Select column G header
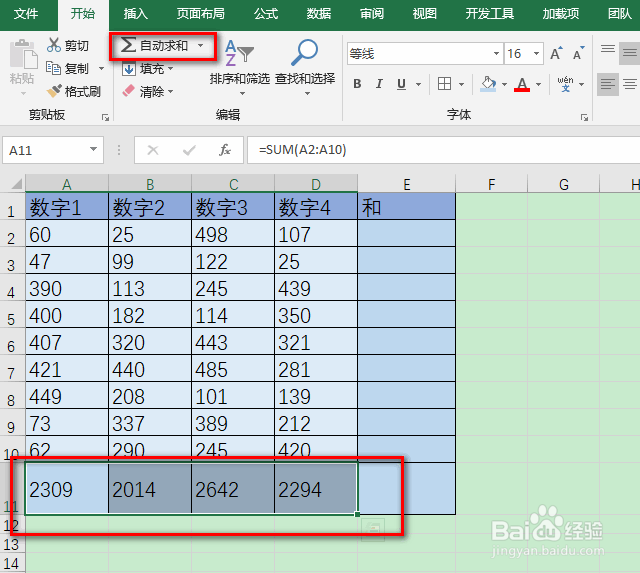This screenshot has width=640, height=573. tap(564, 184)
